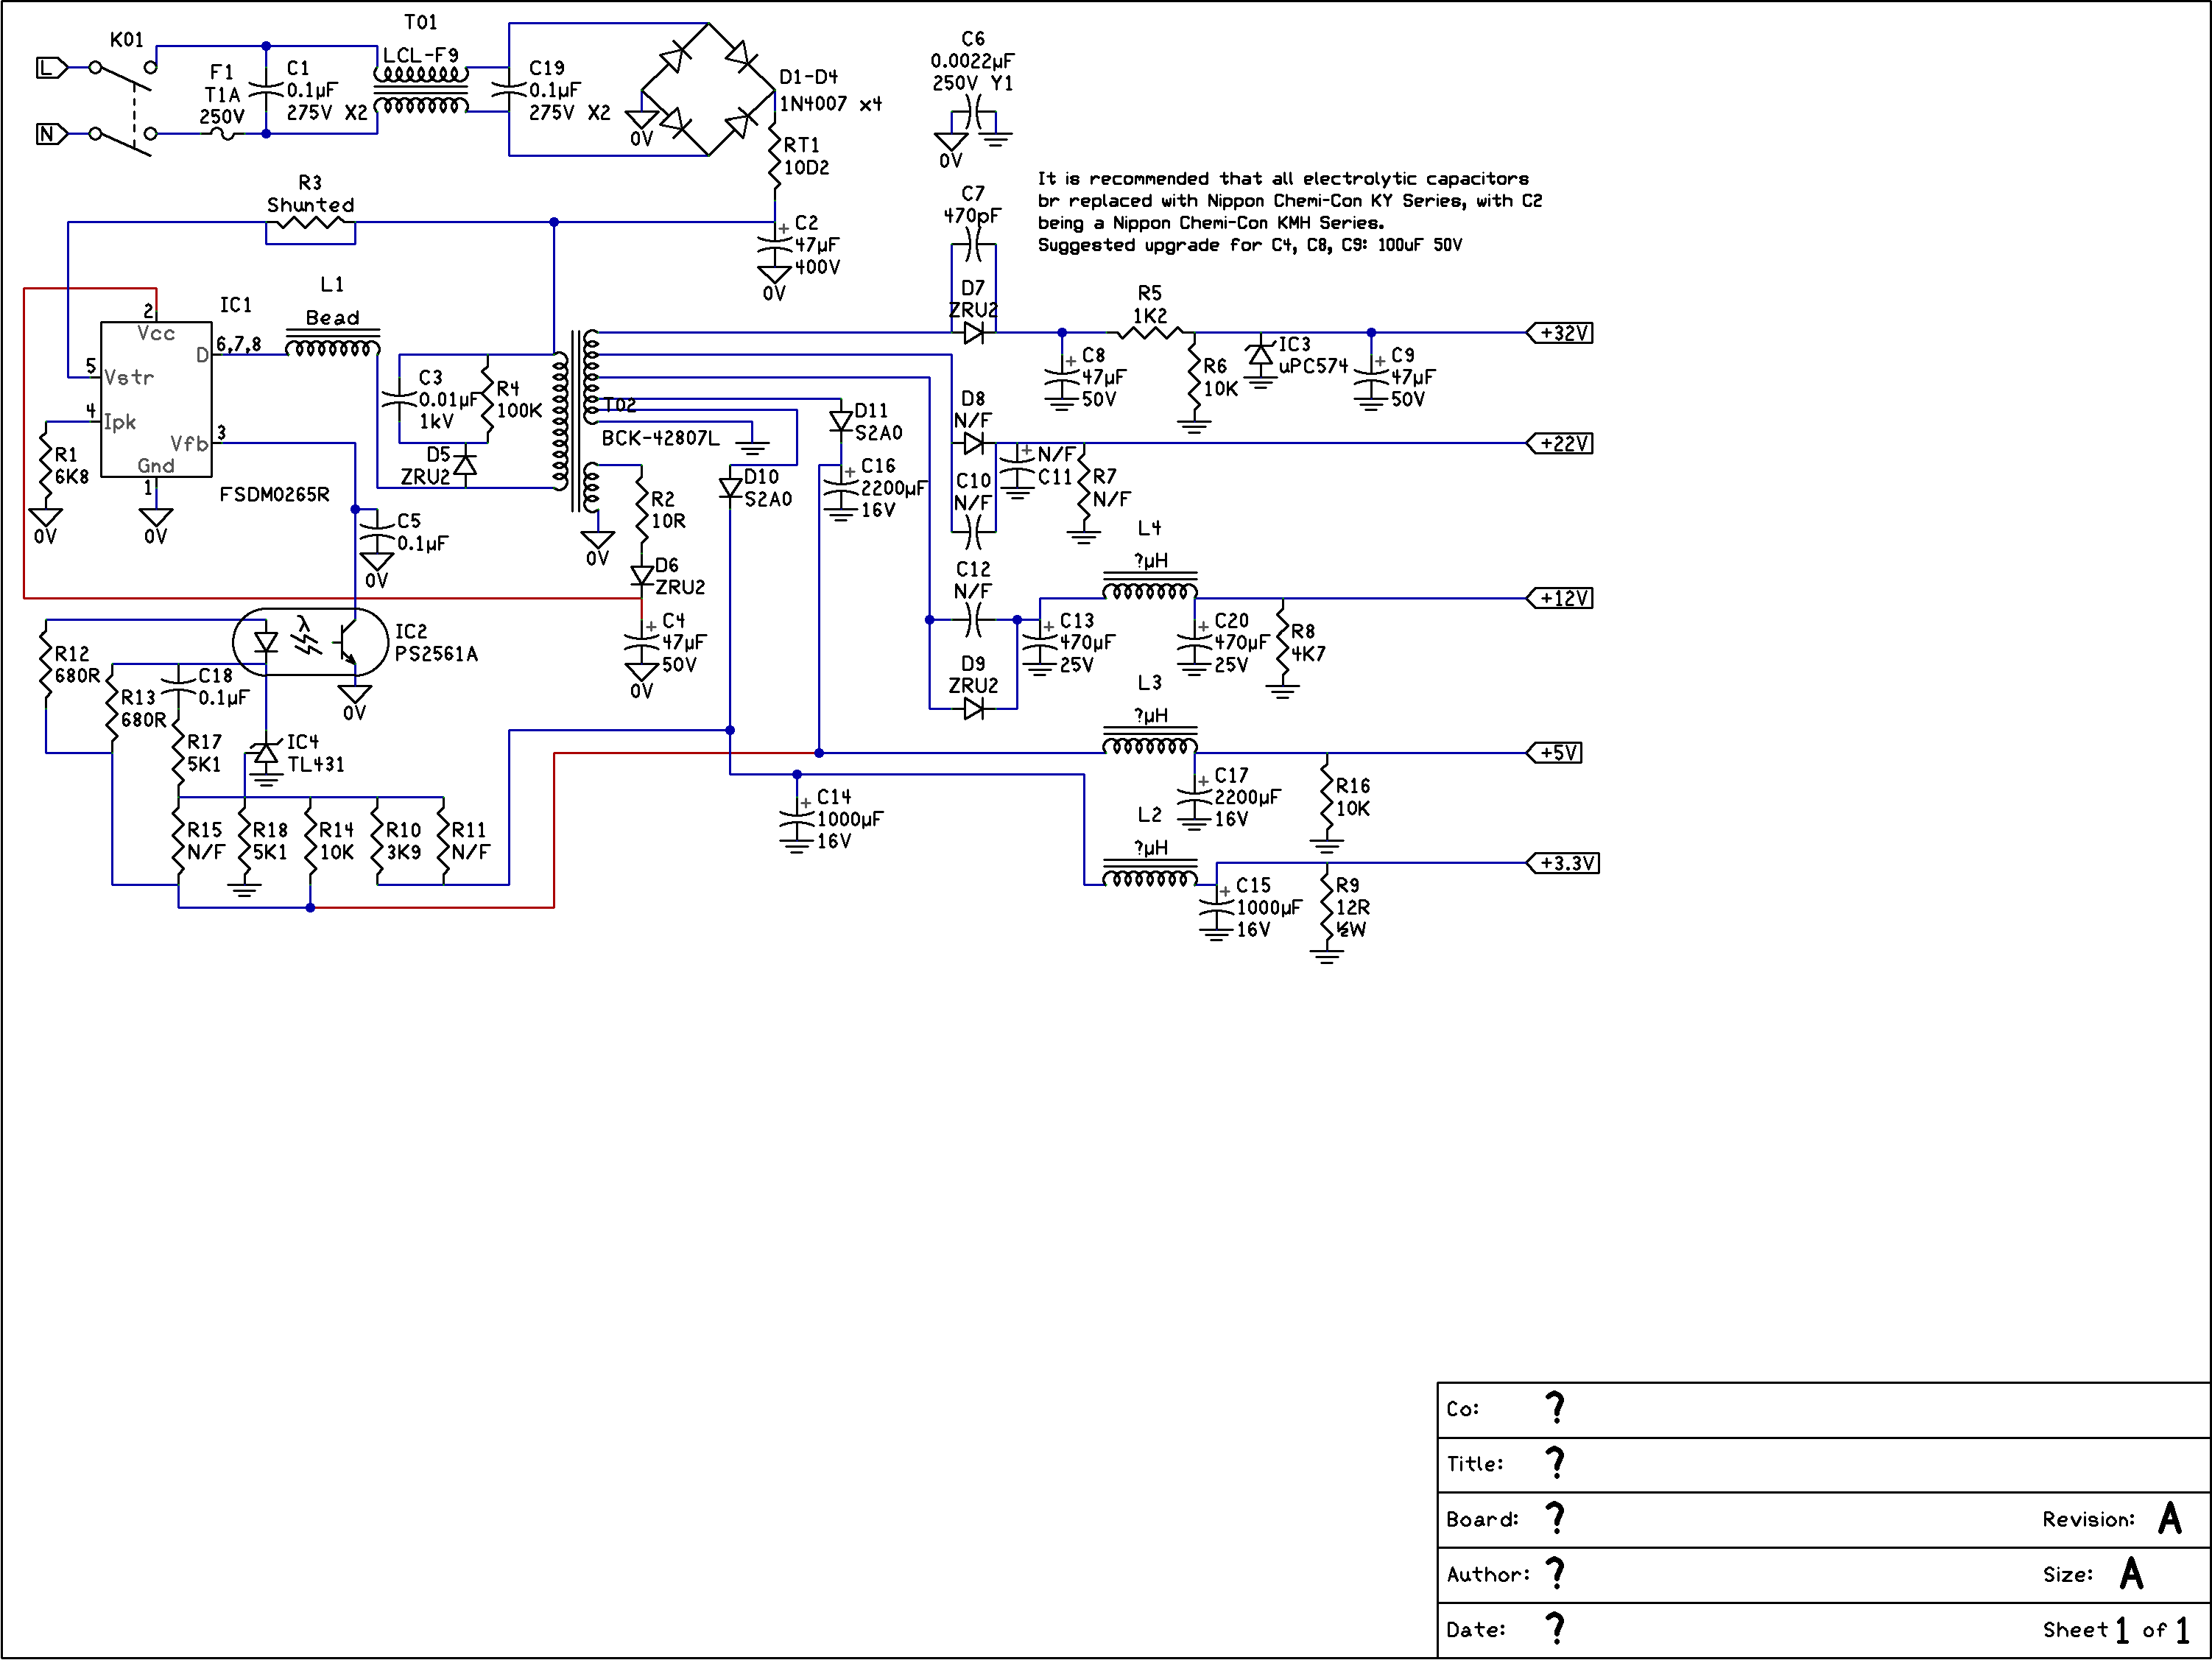Click the IC3 uPC574 label
The image size is (2212, 1660).
click(1313, 355)
